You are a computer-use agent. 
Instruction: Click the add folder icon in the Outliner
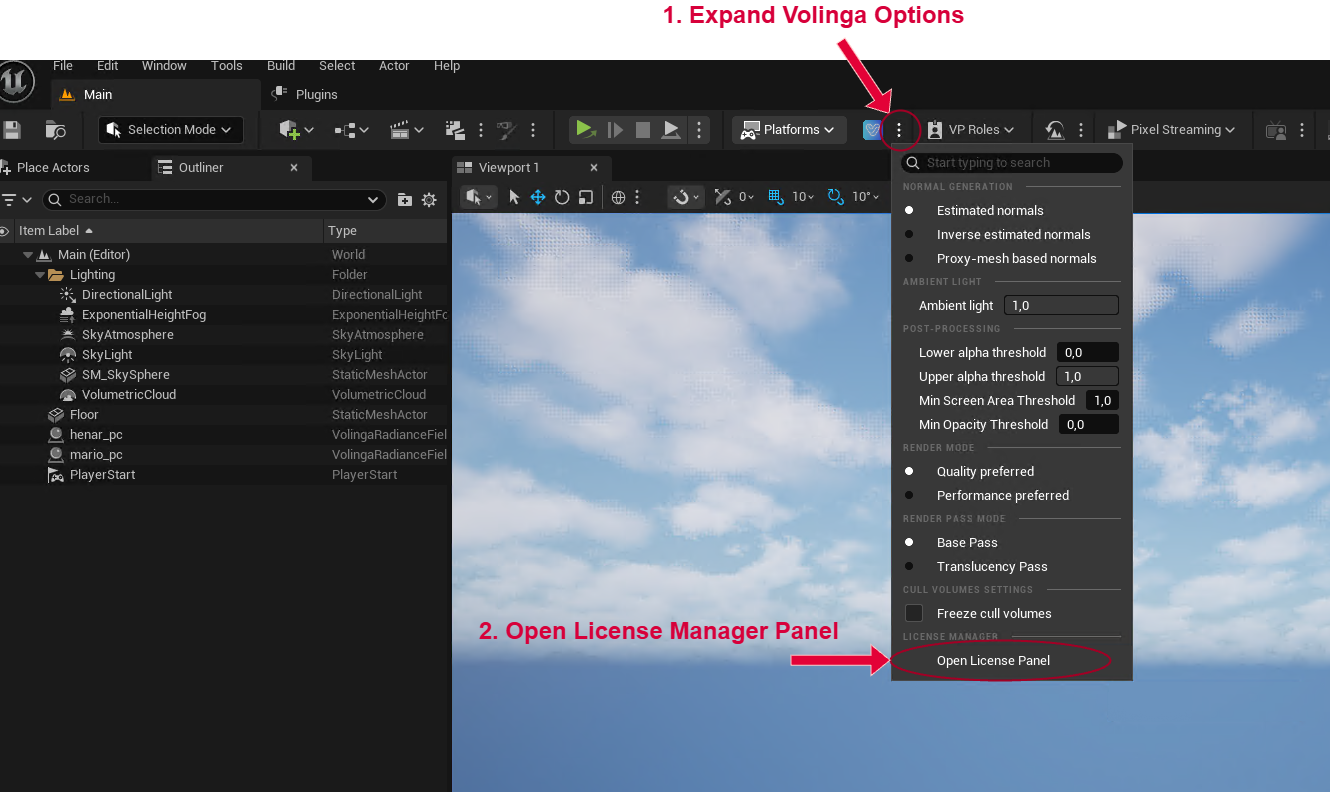tap(405, 200)
